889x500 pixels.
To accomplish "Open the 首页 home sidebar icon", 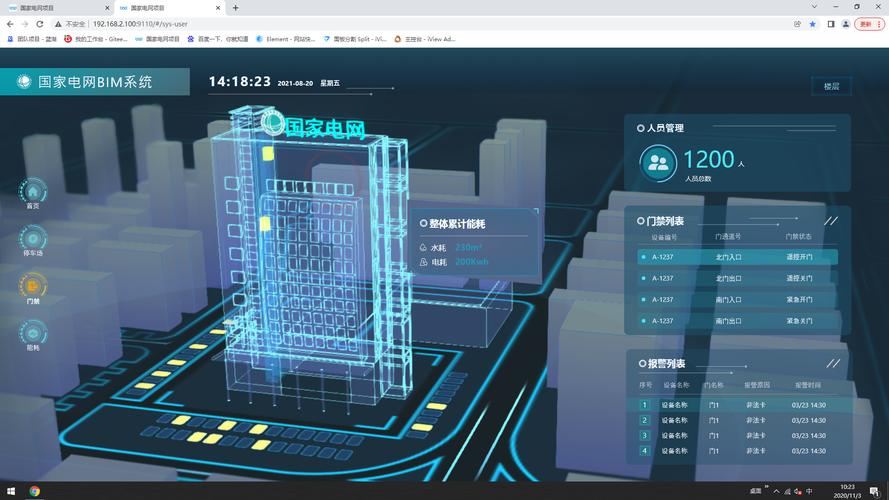I will click(x=33, y=192).
